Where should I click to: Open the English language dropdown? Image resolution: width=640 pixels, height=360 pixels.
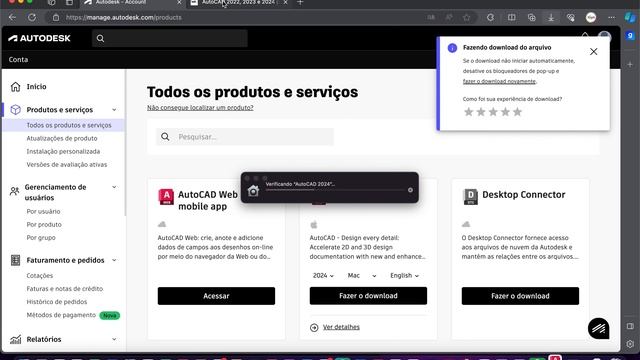pos(404,276)
